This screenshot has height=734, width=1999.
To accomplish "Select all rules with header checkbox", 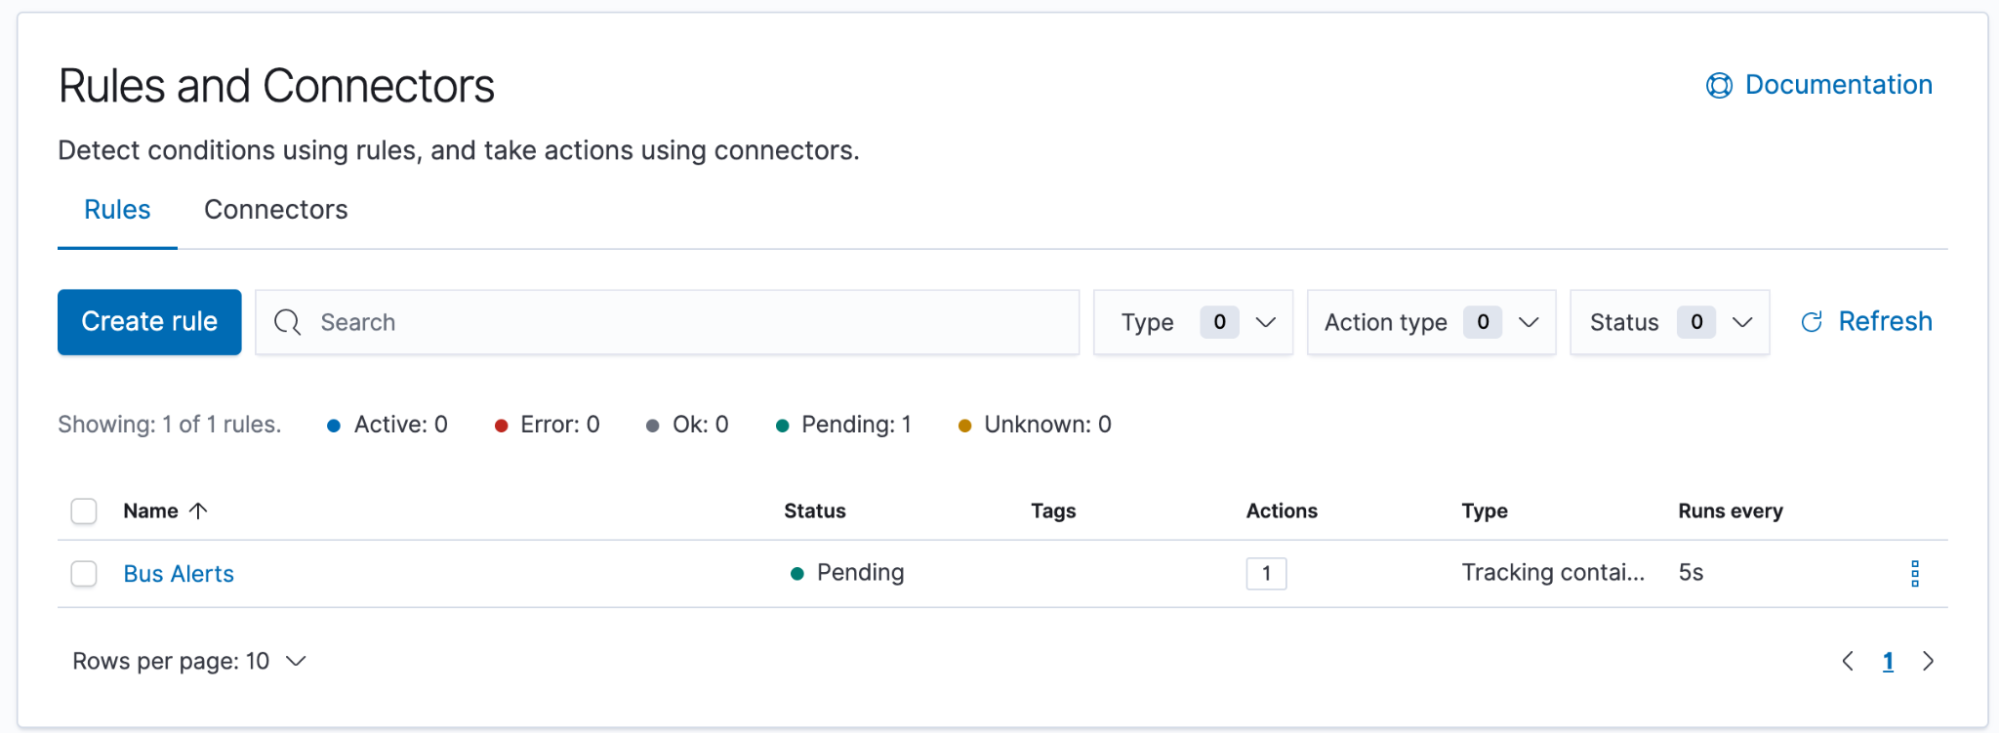I will [84, 512].
